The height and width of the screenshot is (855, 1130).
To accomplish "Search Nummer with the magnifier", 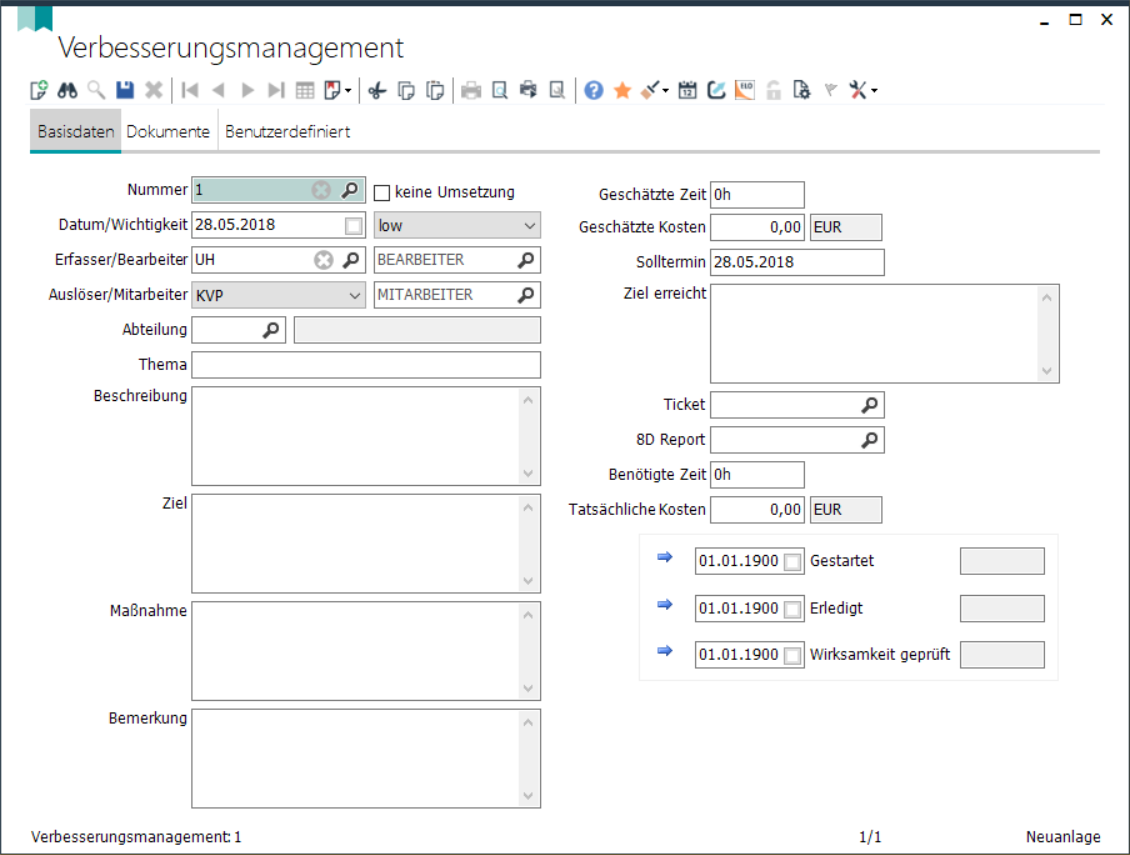I will [350, 190].
